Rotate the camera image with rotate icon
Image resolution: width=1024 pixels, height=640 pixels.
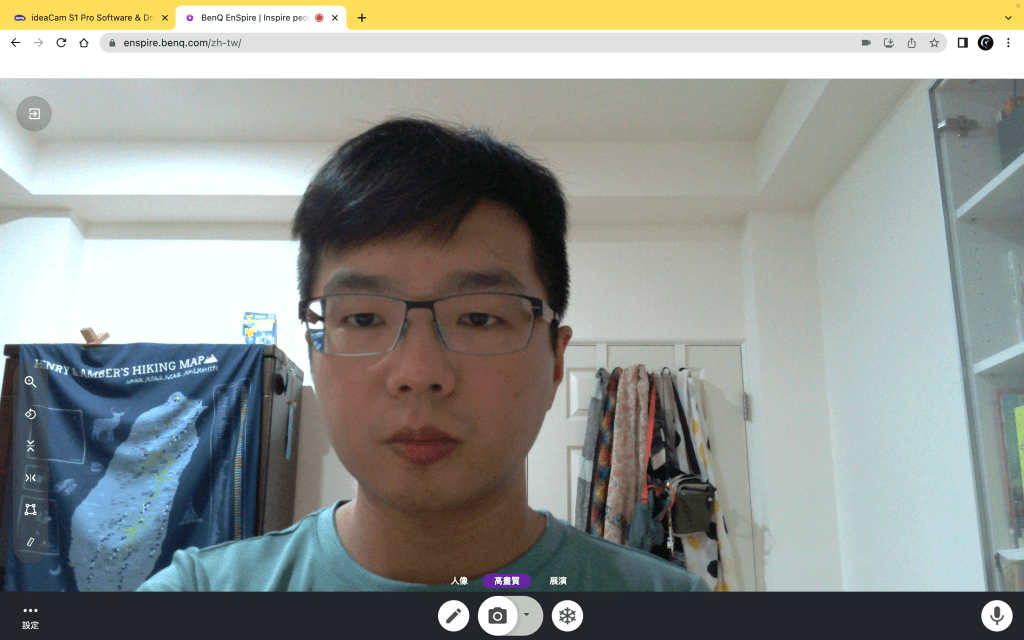[x=31, y=414]
